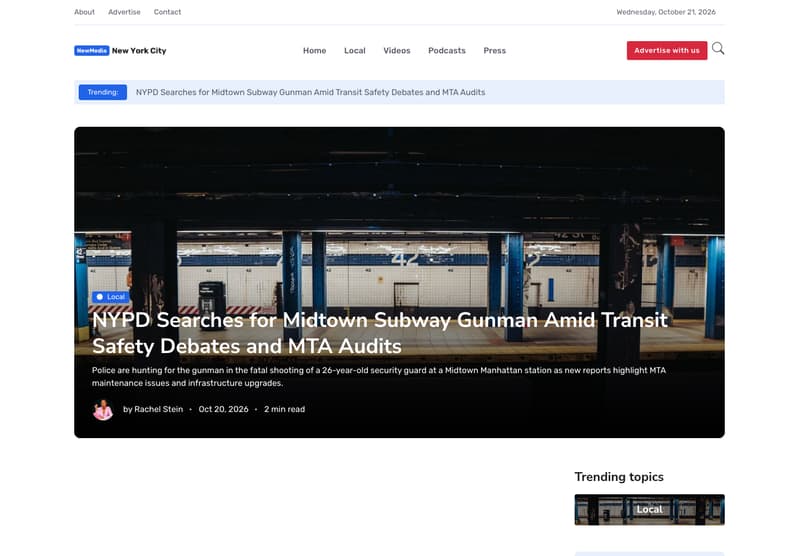Open the Local trending topic thumbnail
This screenshot has height=556, width=800.
coord(649,510)
